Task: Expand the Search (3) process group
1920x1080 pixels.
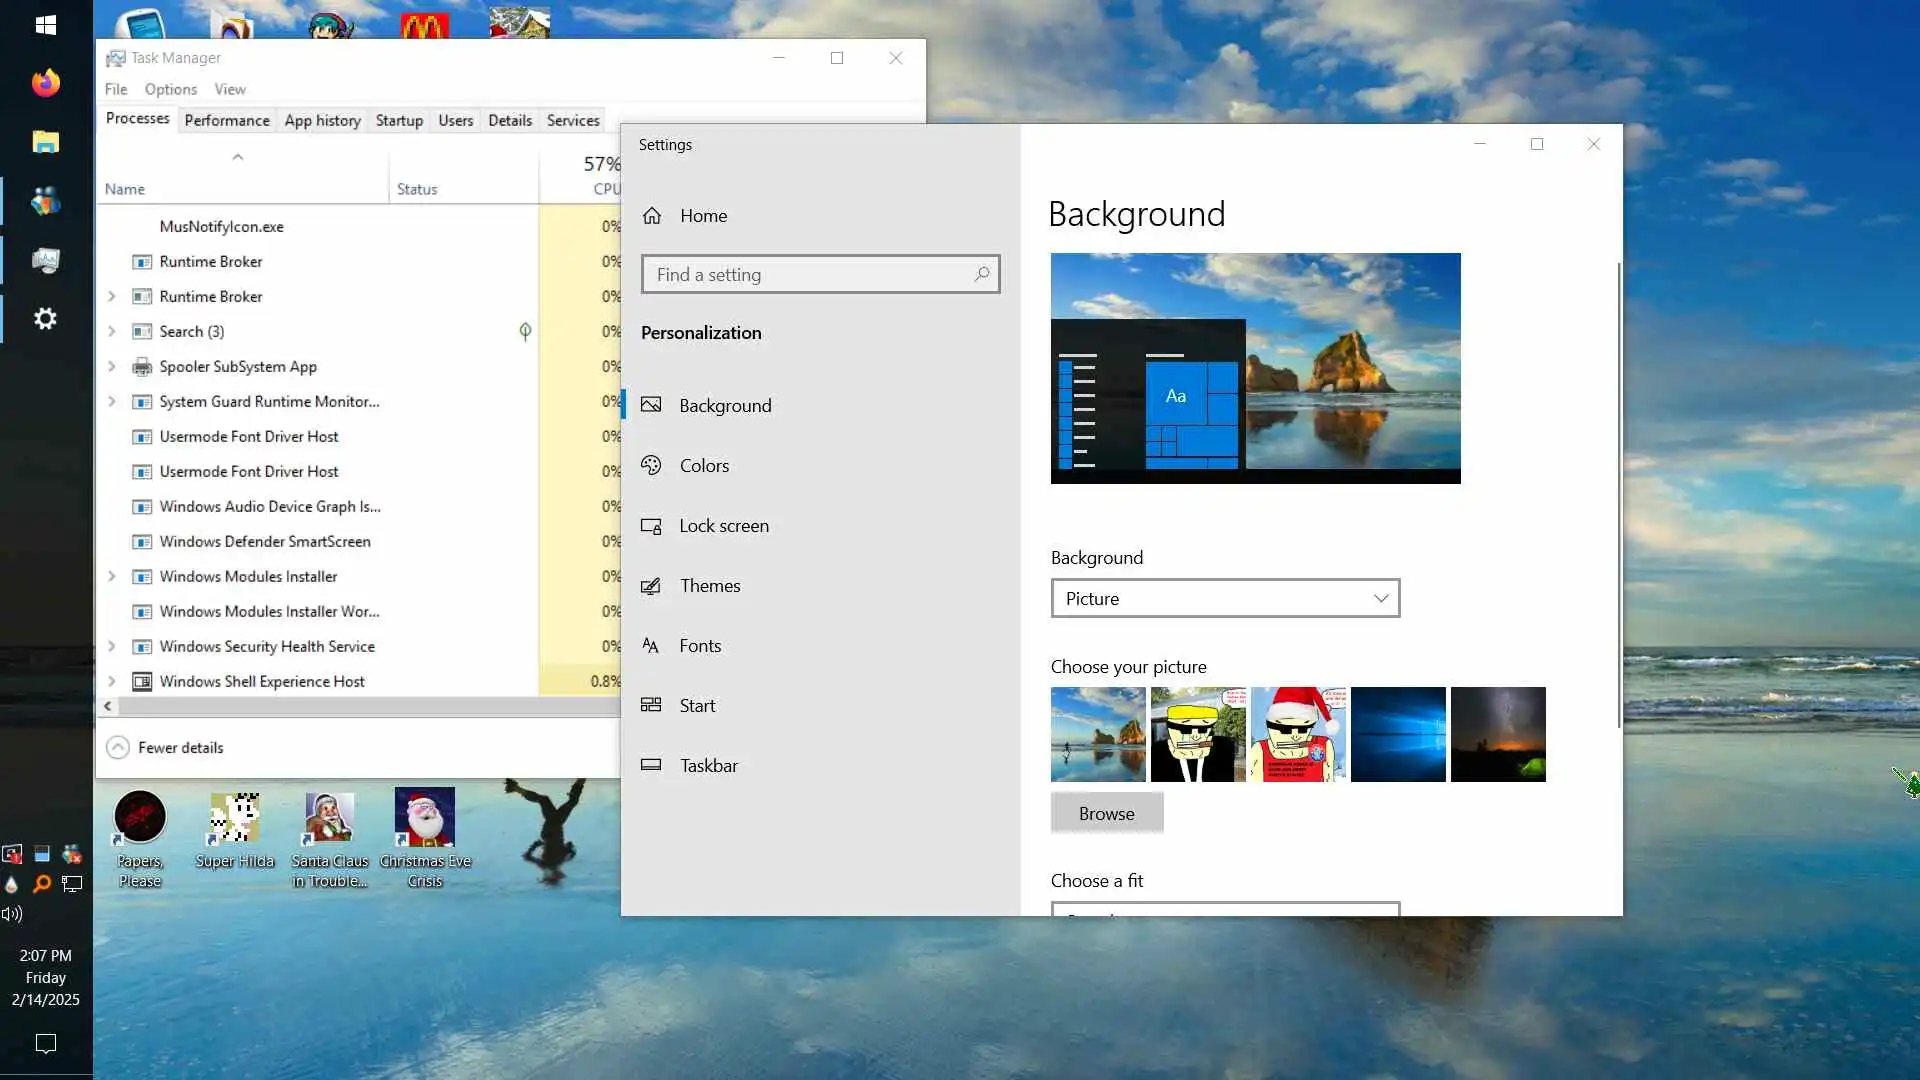Action: click(x=111, y=332)
